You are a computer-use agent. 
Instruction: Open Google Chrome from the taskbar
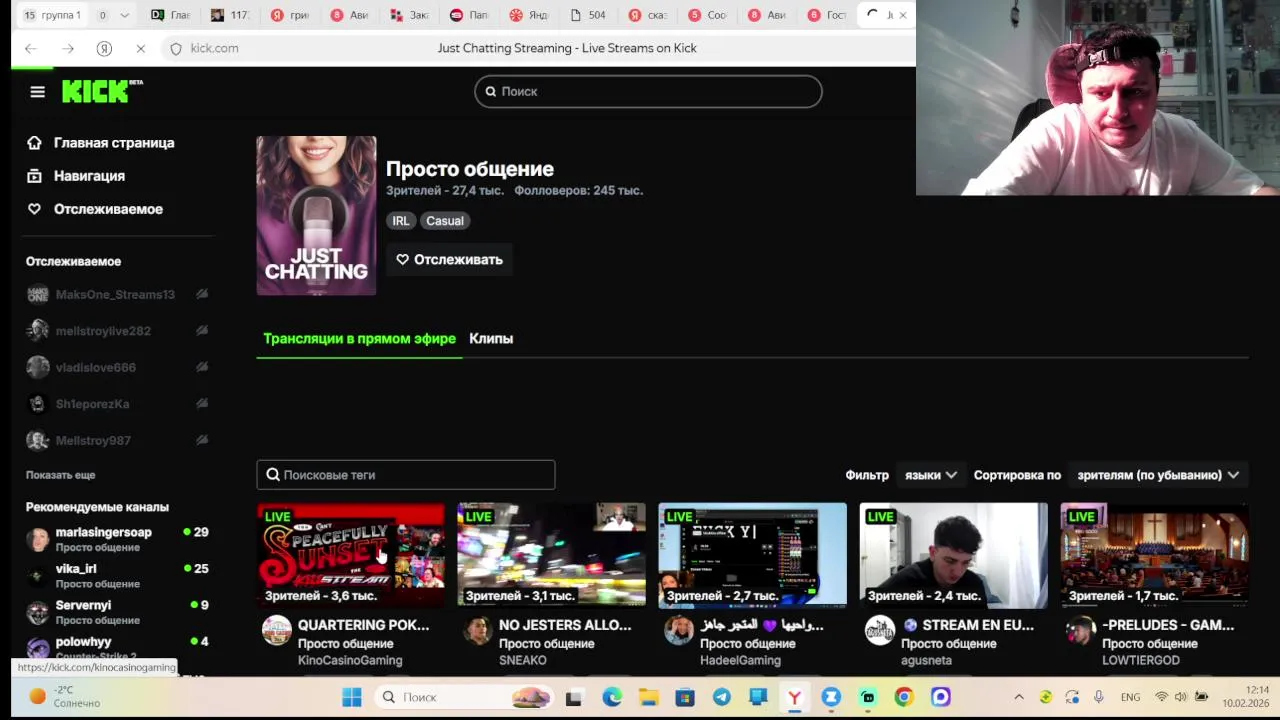click(x=904, y=697)
